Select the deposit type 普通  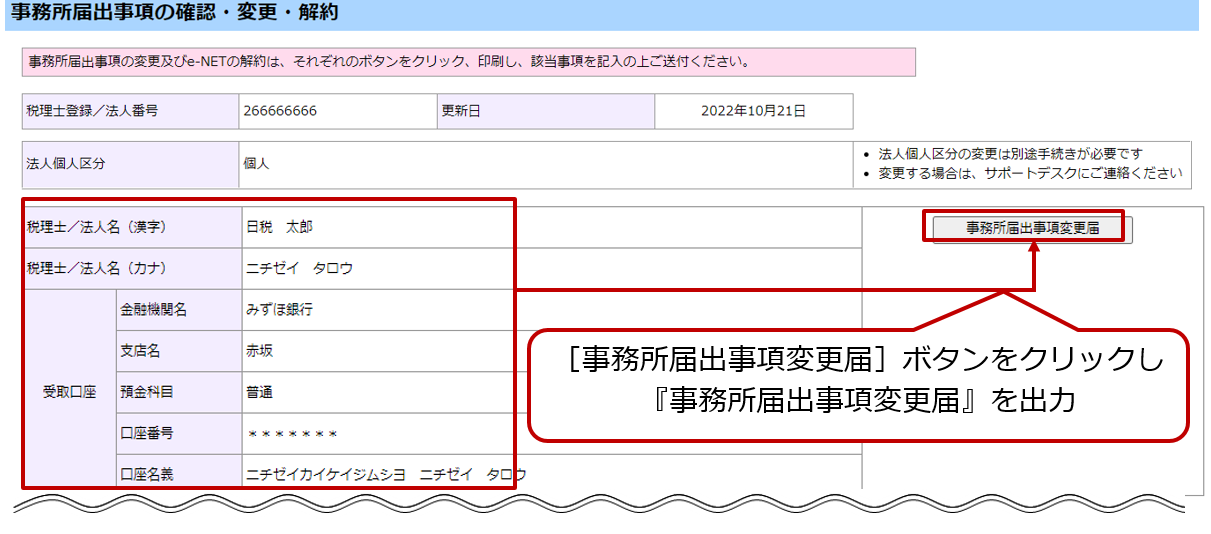coord(259,392)
